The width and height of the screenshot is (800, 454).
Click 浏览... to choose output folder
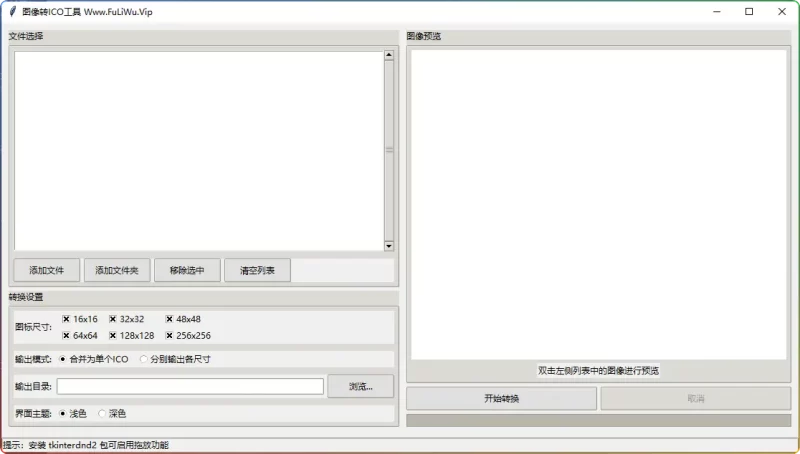(x=360, y=386)
